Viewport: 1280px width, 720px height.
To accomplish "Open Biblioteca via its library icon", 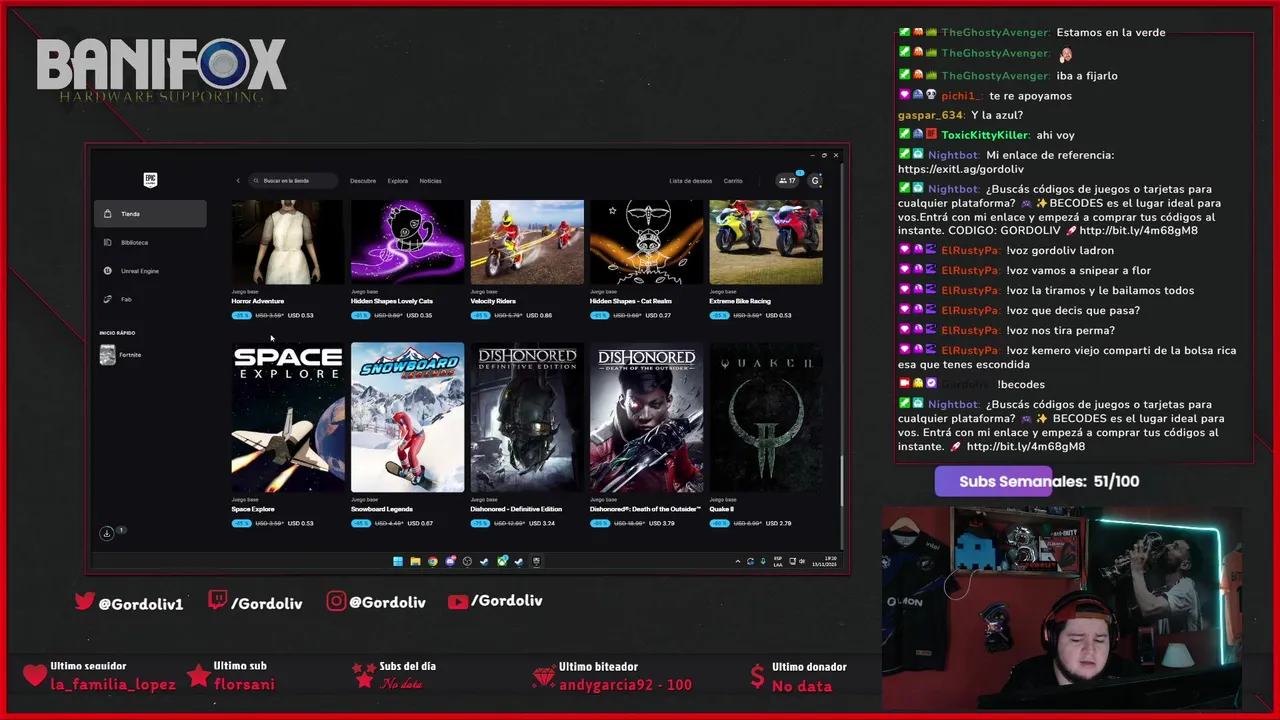I will 108,242.
